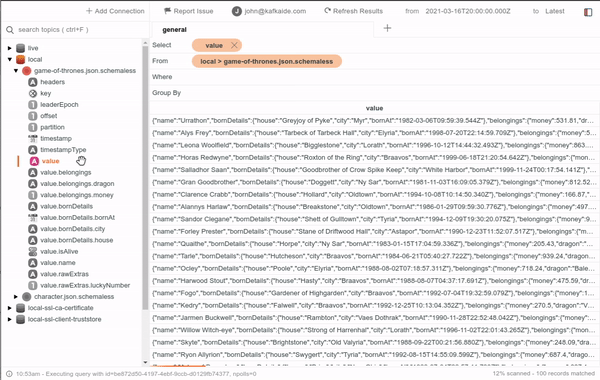Click the game-of-thrones topic red icon
This screenshot has width=600, height=380.
(26, 71)
